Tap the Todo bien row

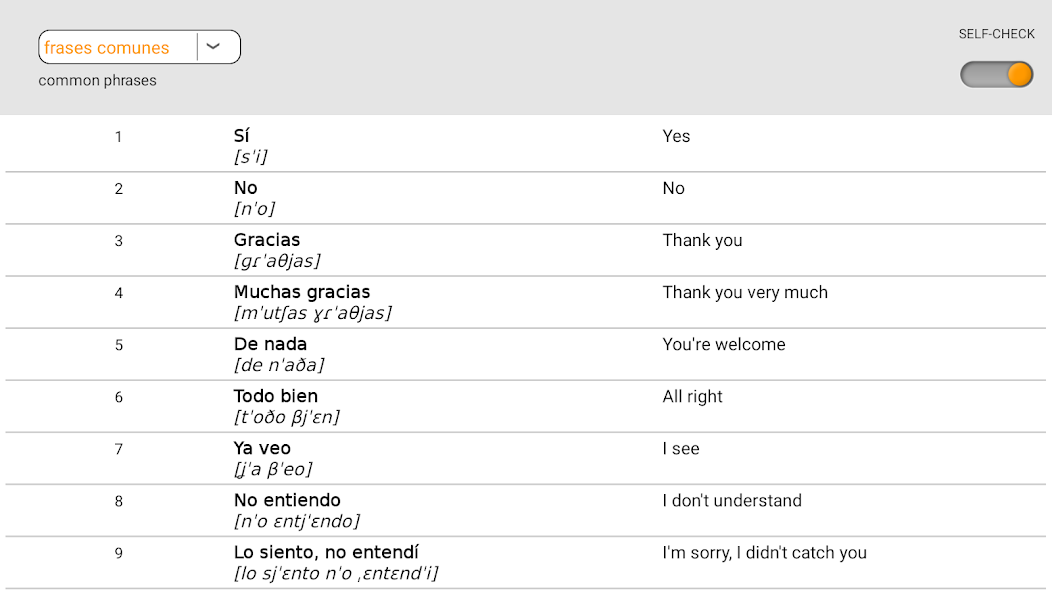[x=525, y=406]
